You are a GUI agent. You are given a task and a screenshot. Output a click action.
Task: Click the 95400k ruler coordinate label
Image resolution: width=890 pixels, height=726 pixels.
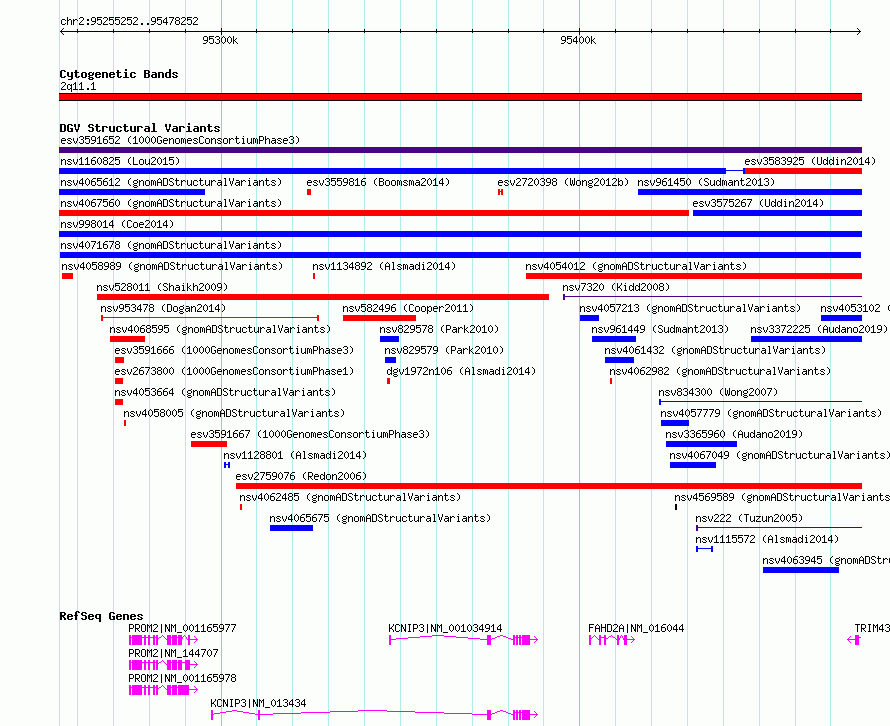point(578,40)
